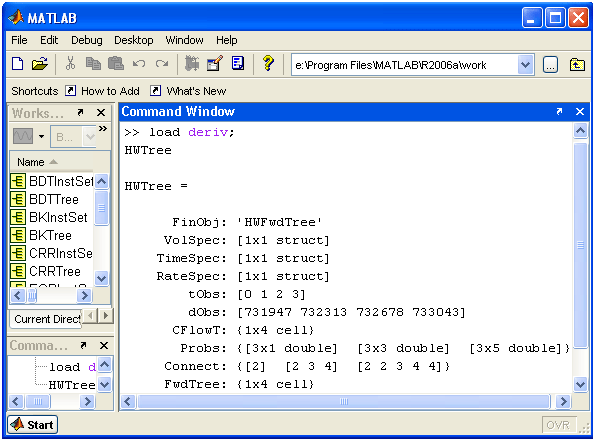
Task: Show previous tab with left tab arrow
Action: (90, 315)
